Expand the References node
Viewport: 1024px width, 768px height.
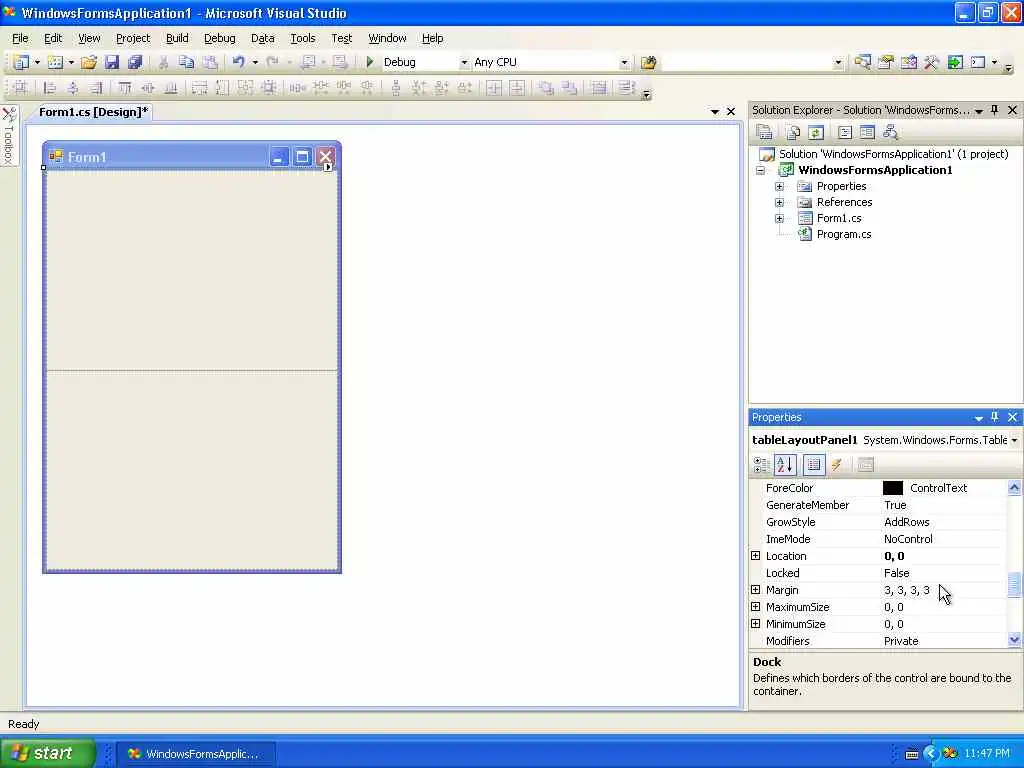point(779,202)
